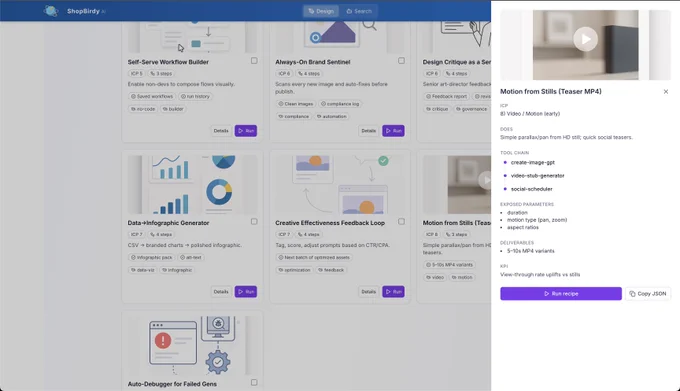Click the 'alt-text' deliverable chip
The width and height of the screenshot is (680, 391).
pos(191,257)
